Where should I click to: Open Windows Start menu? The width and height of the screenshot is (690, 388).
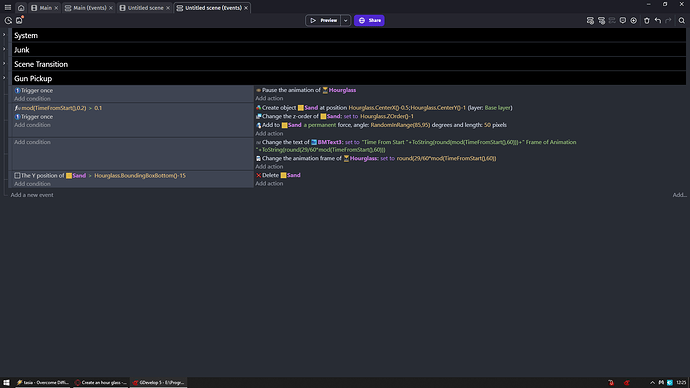(6, 383)
